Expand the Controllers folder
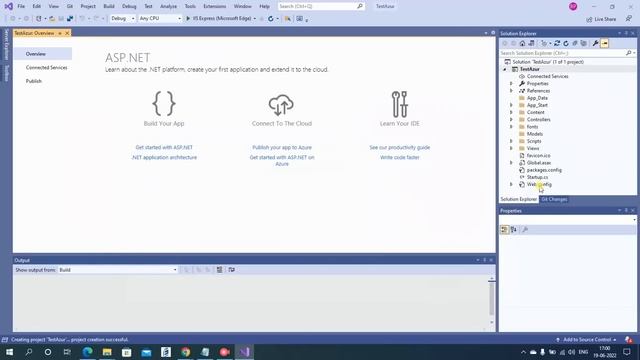The image size is (640, 360). coord(511,120)
